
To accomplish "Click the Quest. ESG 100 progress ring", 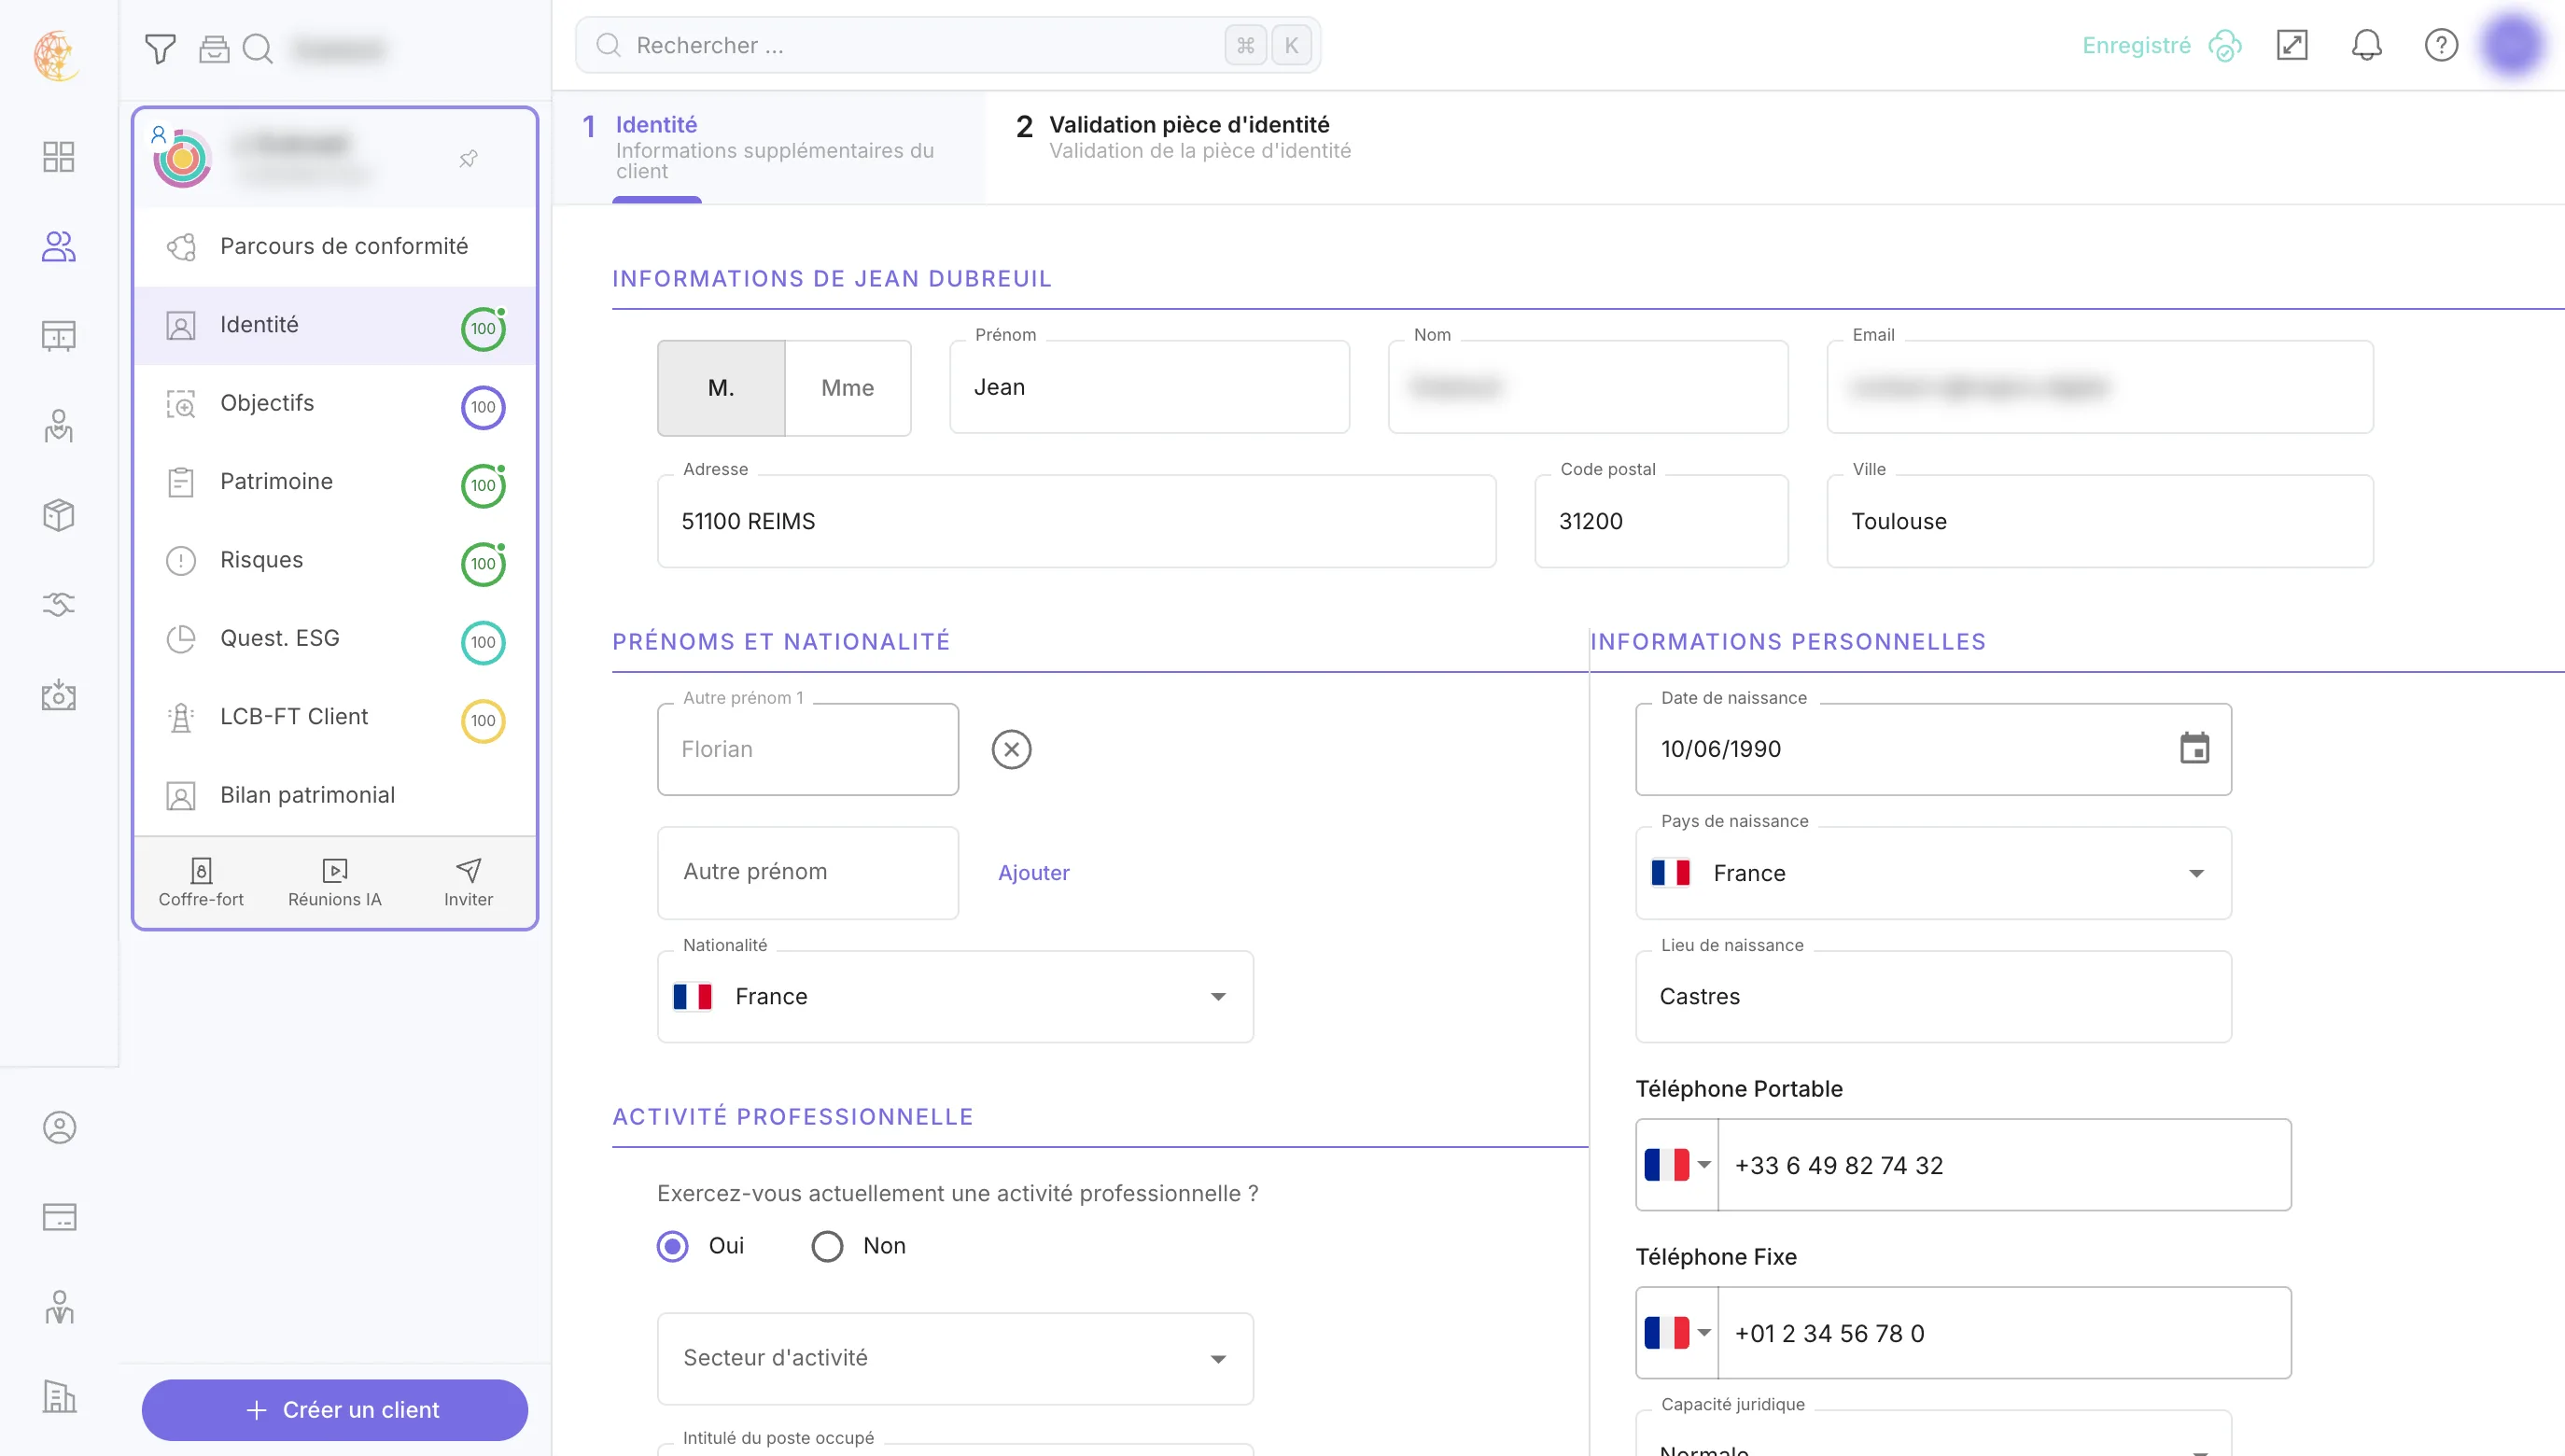I will pyautogui.click(x=483, y=642).
